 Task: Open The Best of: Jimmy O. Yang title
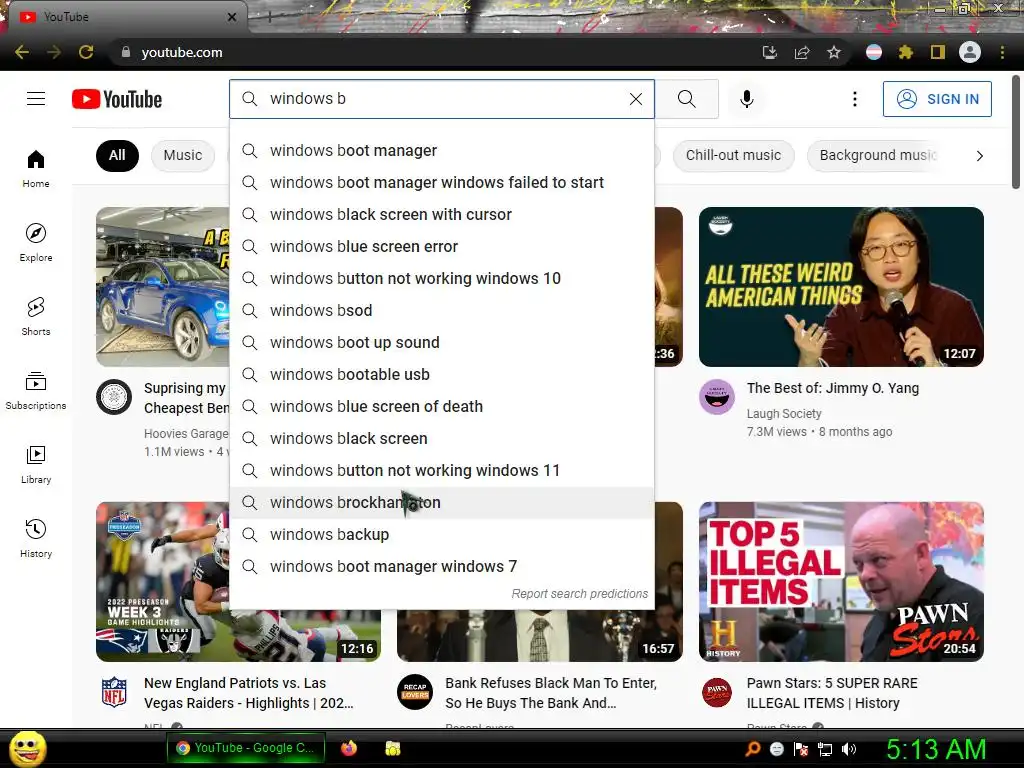pyautogui.click(x=833, y=388)
